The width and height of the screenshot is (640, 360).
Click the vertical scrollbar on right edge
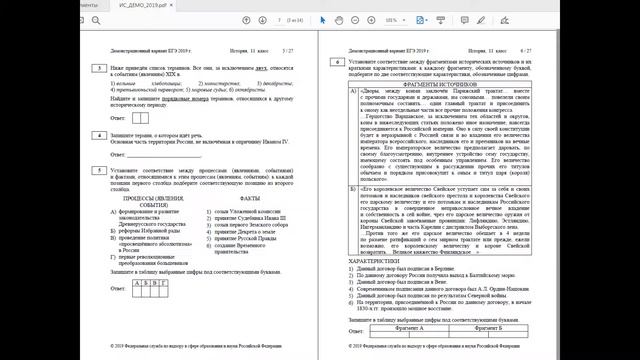point(558,195)
